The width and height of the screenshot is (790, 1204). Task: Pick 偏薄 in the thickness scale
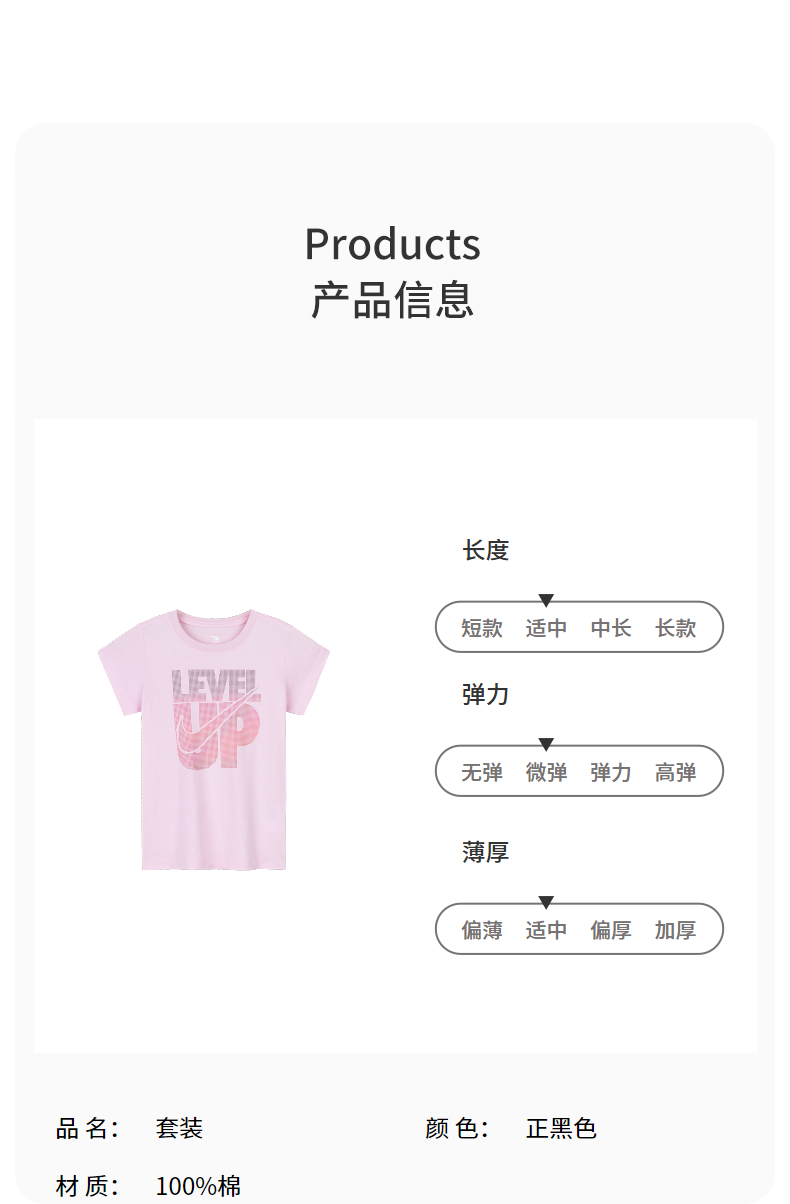click(482, 930)
